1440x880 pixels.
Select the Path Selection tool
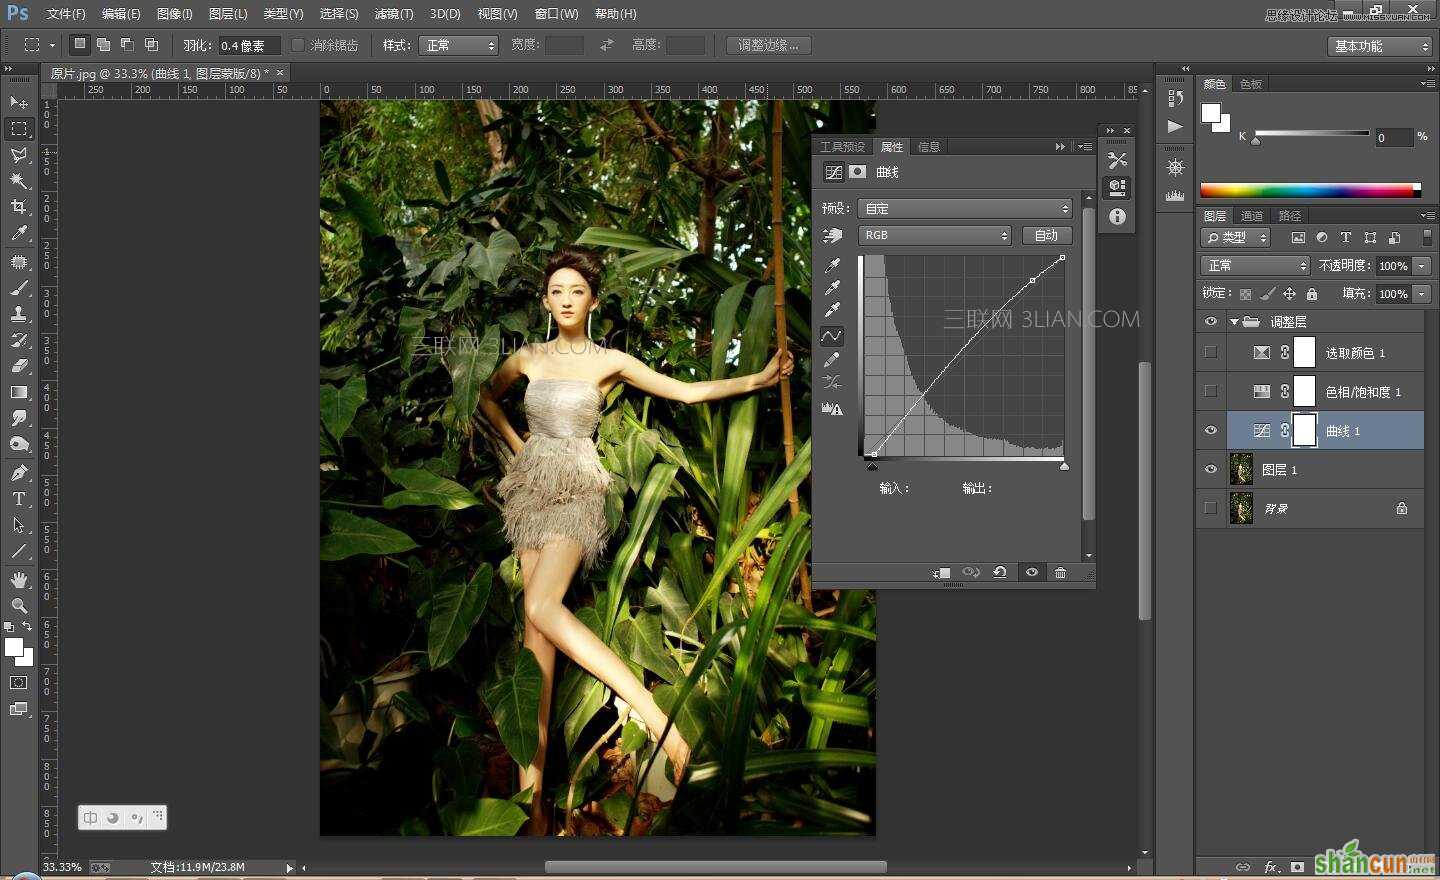[x=19, y=525]
